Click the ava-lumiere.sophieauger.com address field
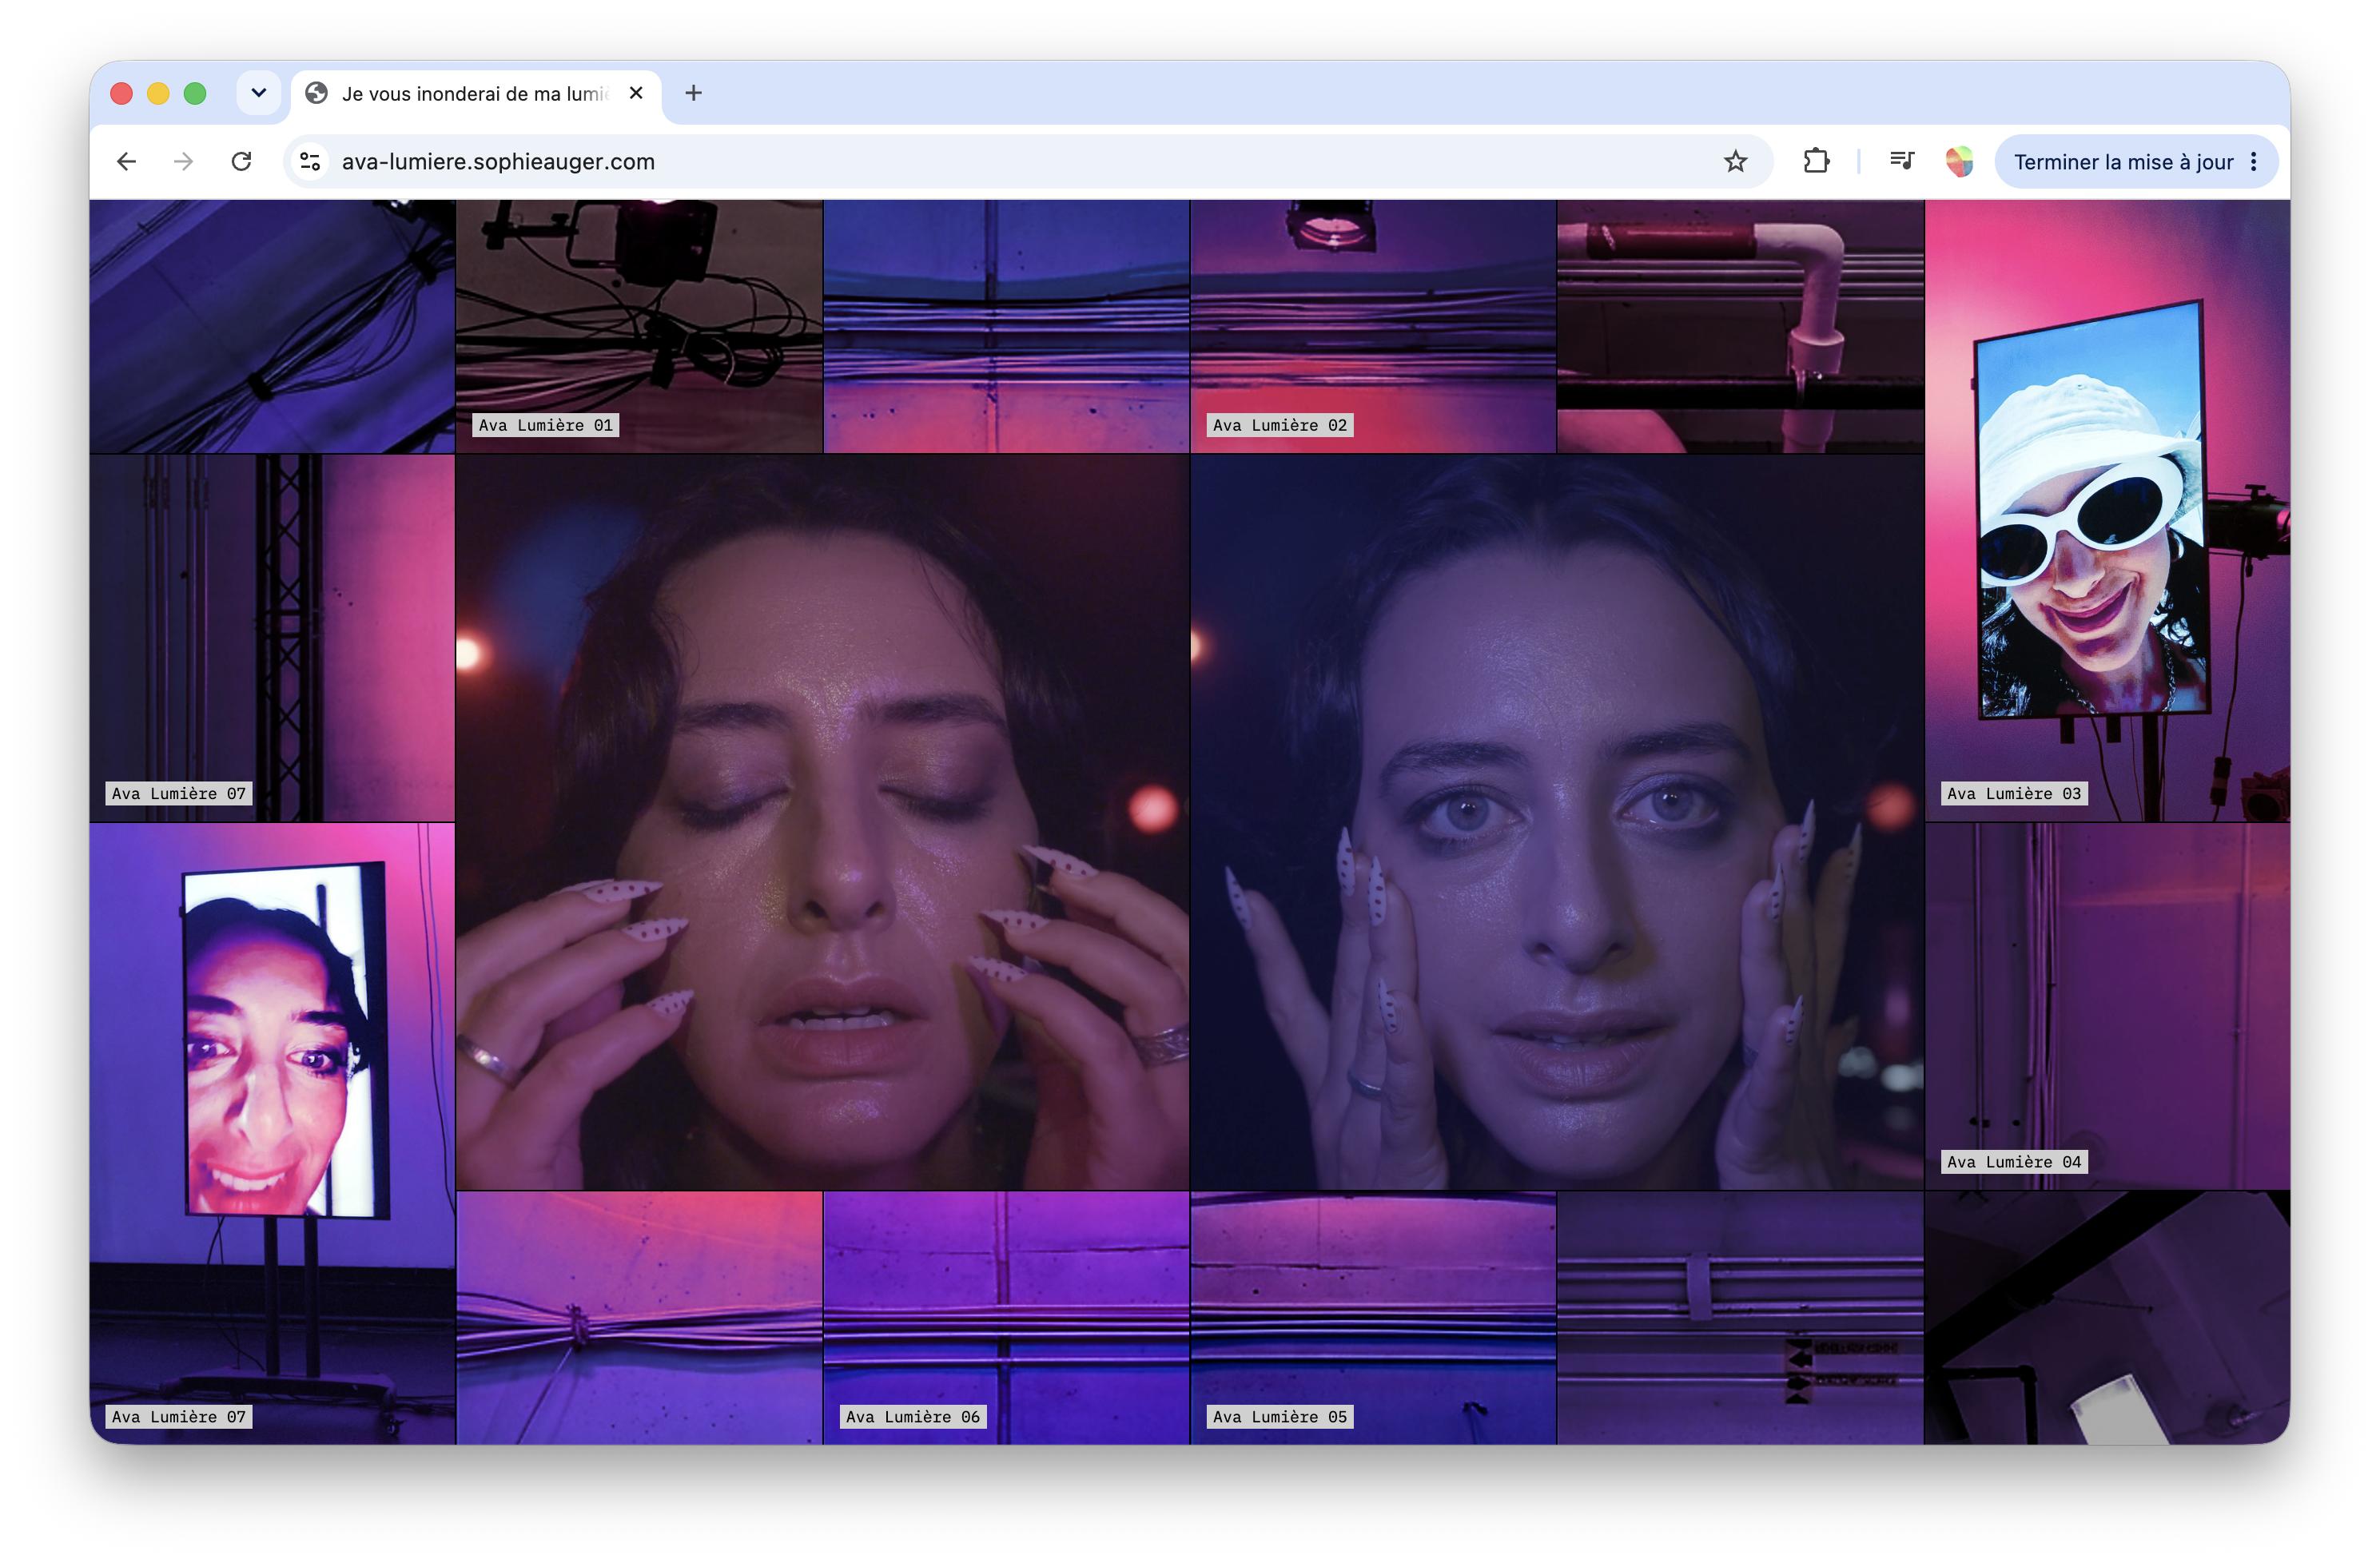2380x1563 pixels. (x=1000, y=161)
